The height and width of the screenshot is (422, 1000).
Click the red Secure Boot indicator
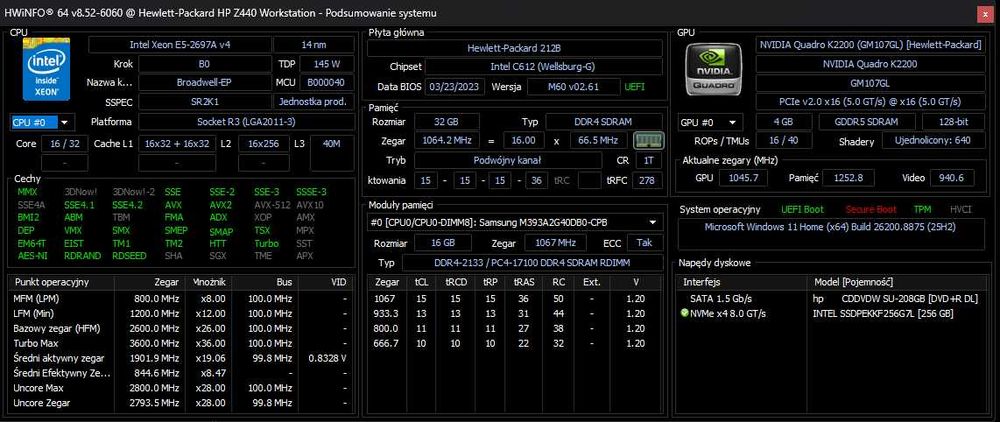click(x=871, y=209)
